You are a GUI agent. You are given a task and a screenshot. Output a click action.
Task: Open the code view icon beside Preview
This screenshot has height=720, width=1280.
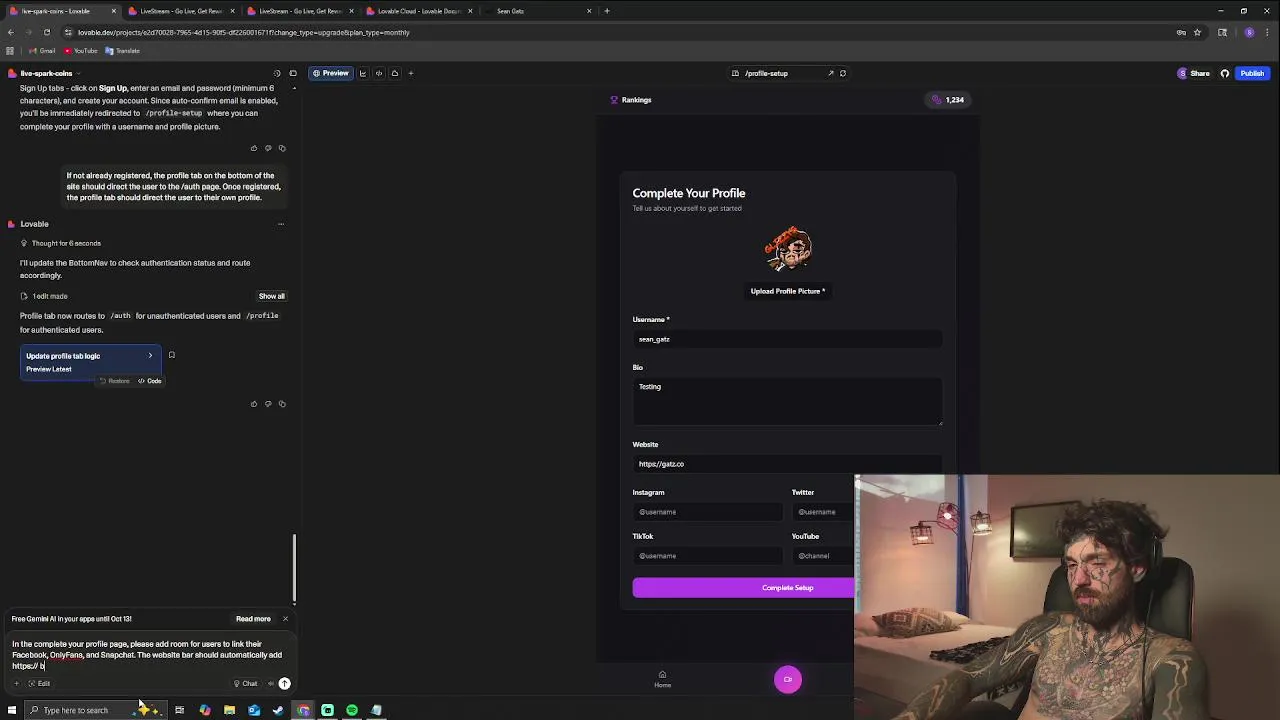[378, 73]
